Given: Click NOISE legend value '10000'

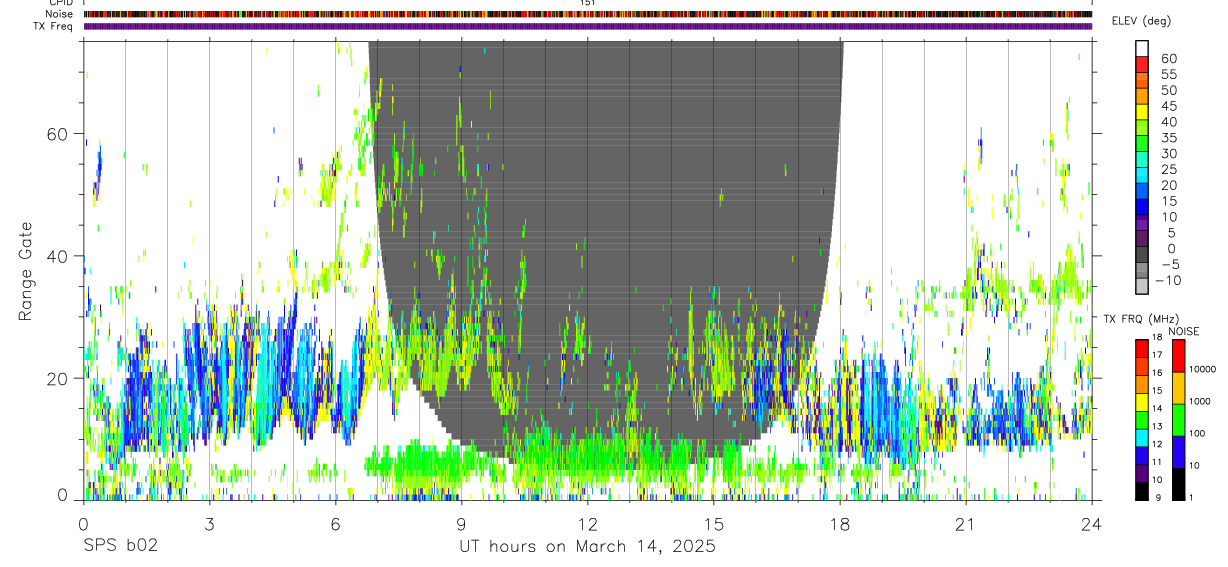Looking at the screenshot, I should 1205,369.
